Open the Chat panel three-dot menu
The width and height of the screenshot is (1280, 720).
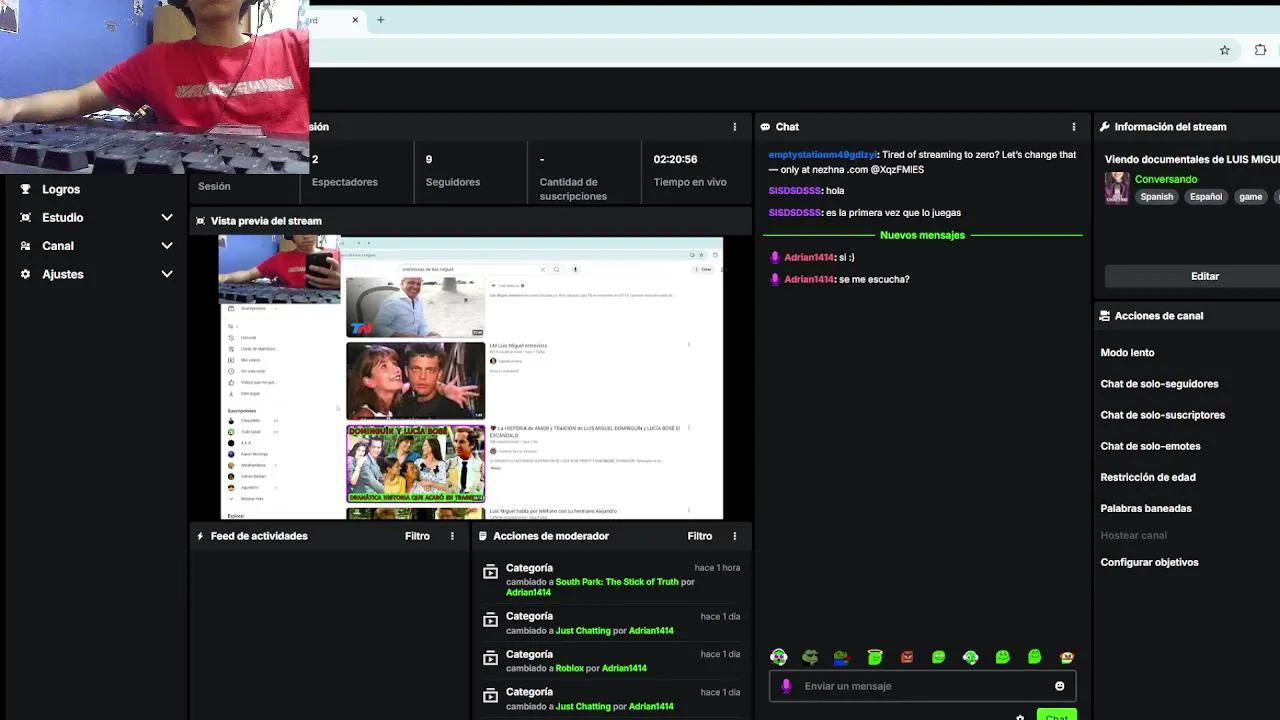1074,127
